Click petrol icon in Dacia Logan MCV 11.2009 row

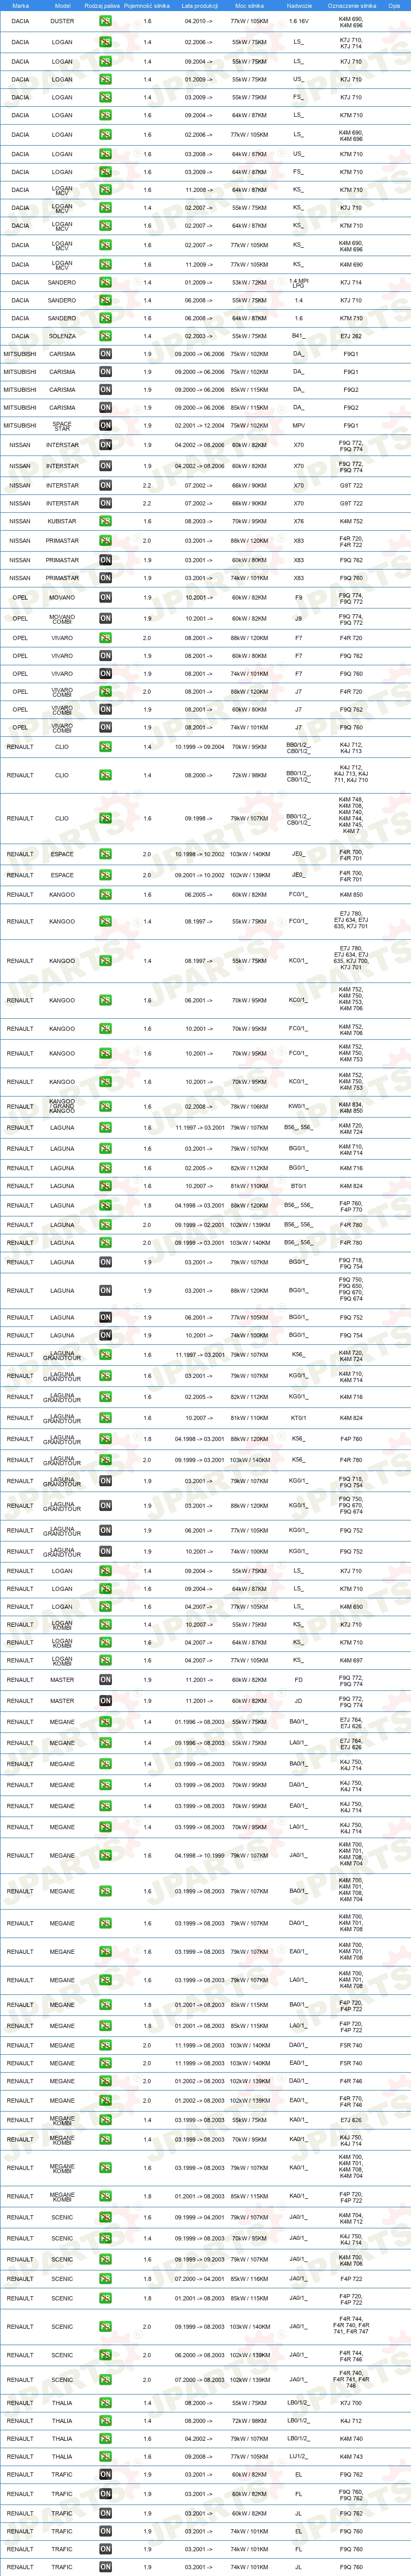pyautogui.click(x=105, y=265)
